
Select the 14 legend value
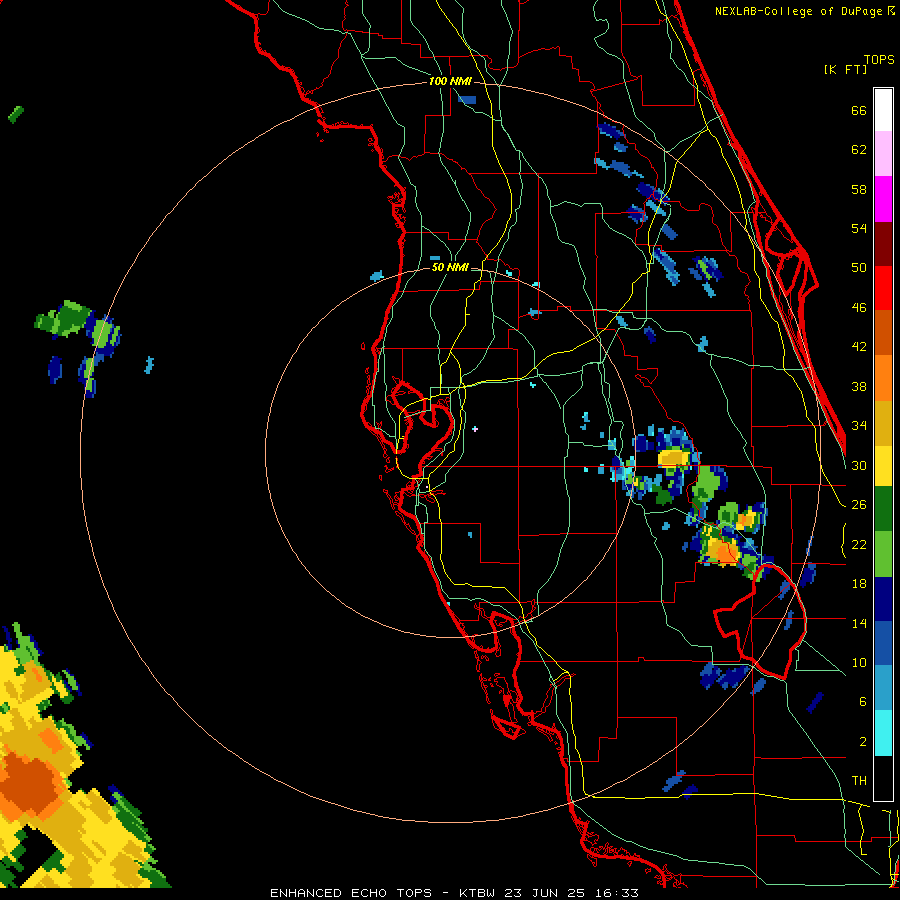[859, 623]
